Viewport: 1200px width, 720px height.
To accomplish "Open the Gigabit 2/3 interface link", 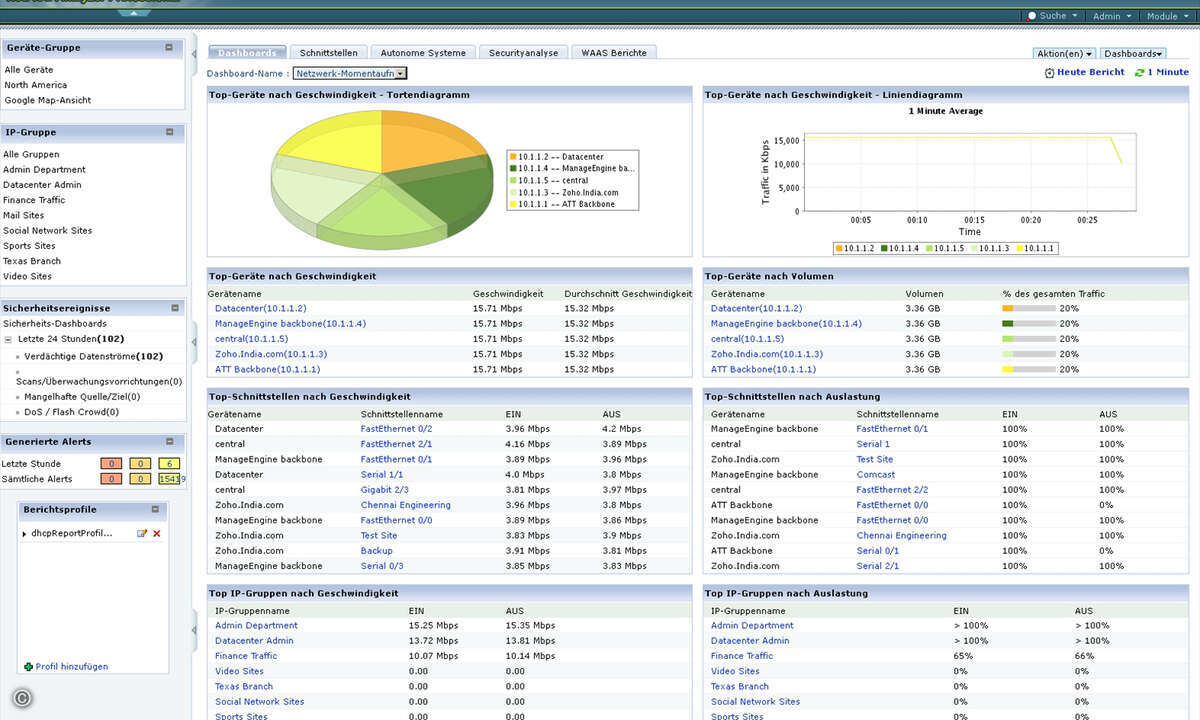I will [385, 490].
